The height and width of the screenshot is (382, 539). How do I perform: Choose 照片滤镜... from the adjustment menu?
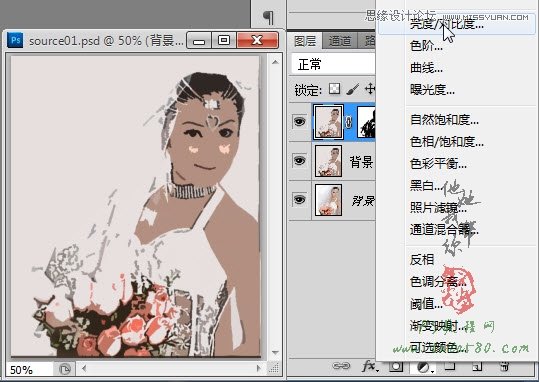pos(438,208)
